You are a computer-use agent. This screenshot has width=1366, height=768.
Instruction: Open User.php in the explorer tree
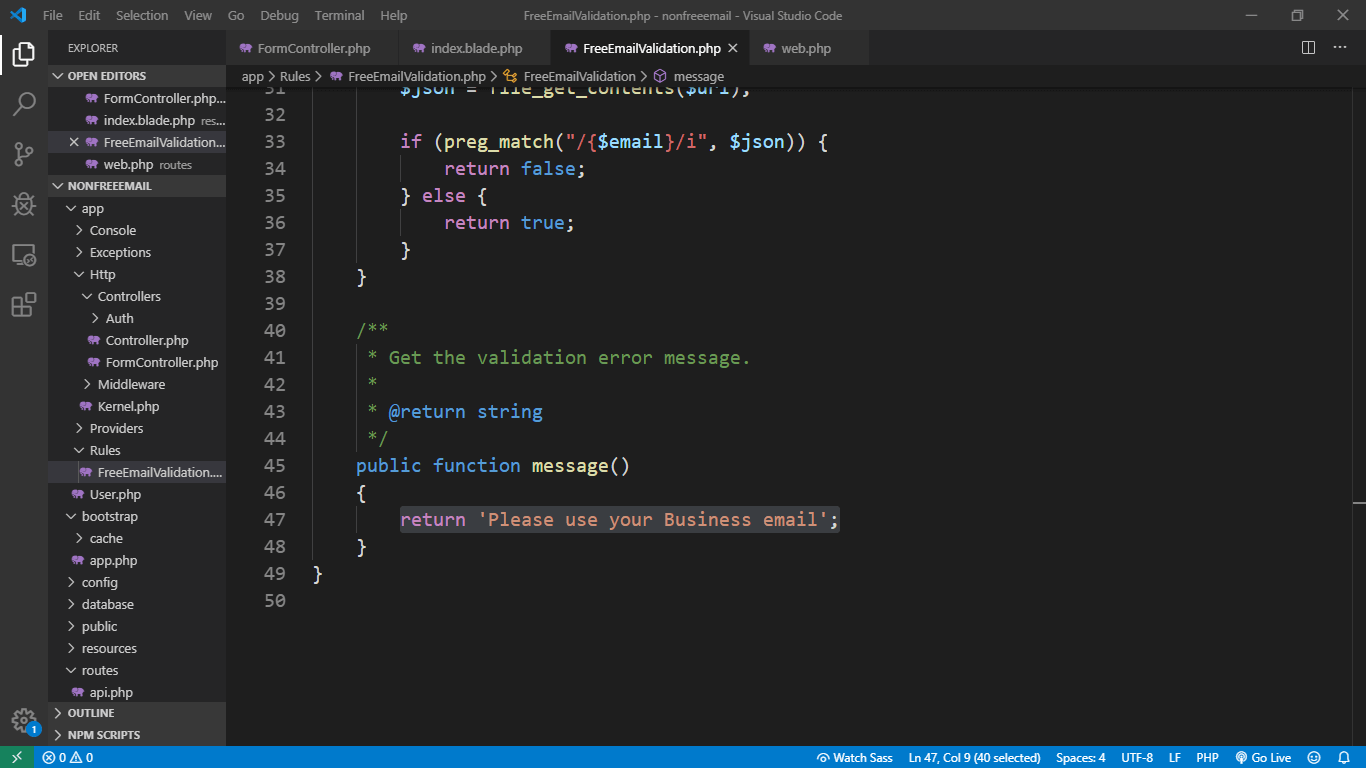pos(115,495)
